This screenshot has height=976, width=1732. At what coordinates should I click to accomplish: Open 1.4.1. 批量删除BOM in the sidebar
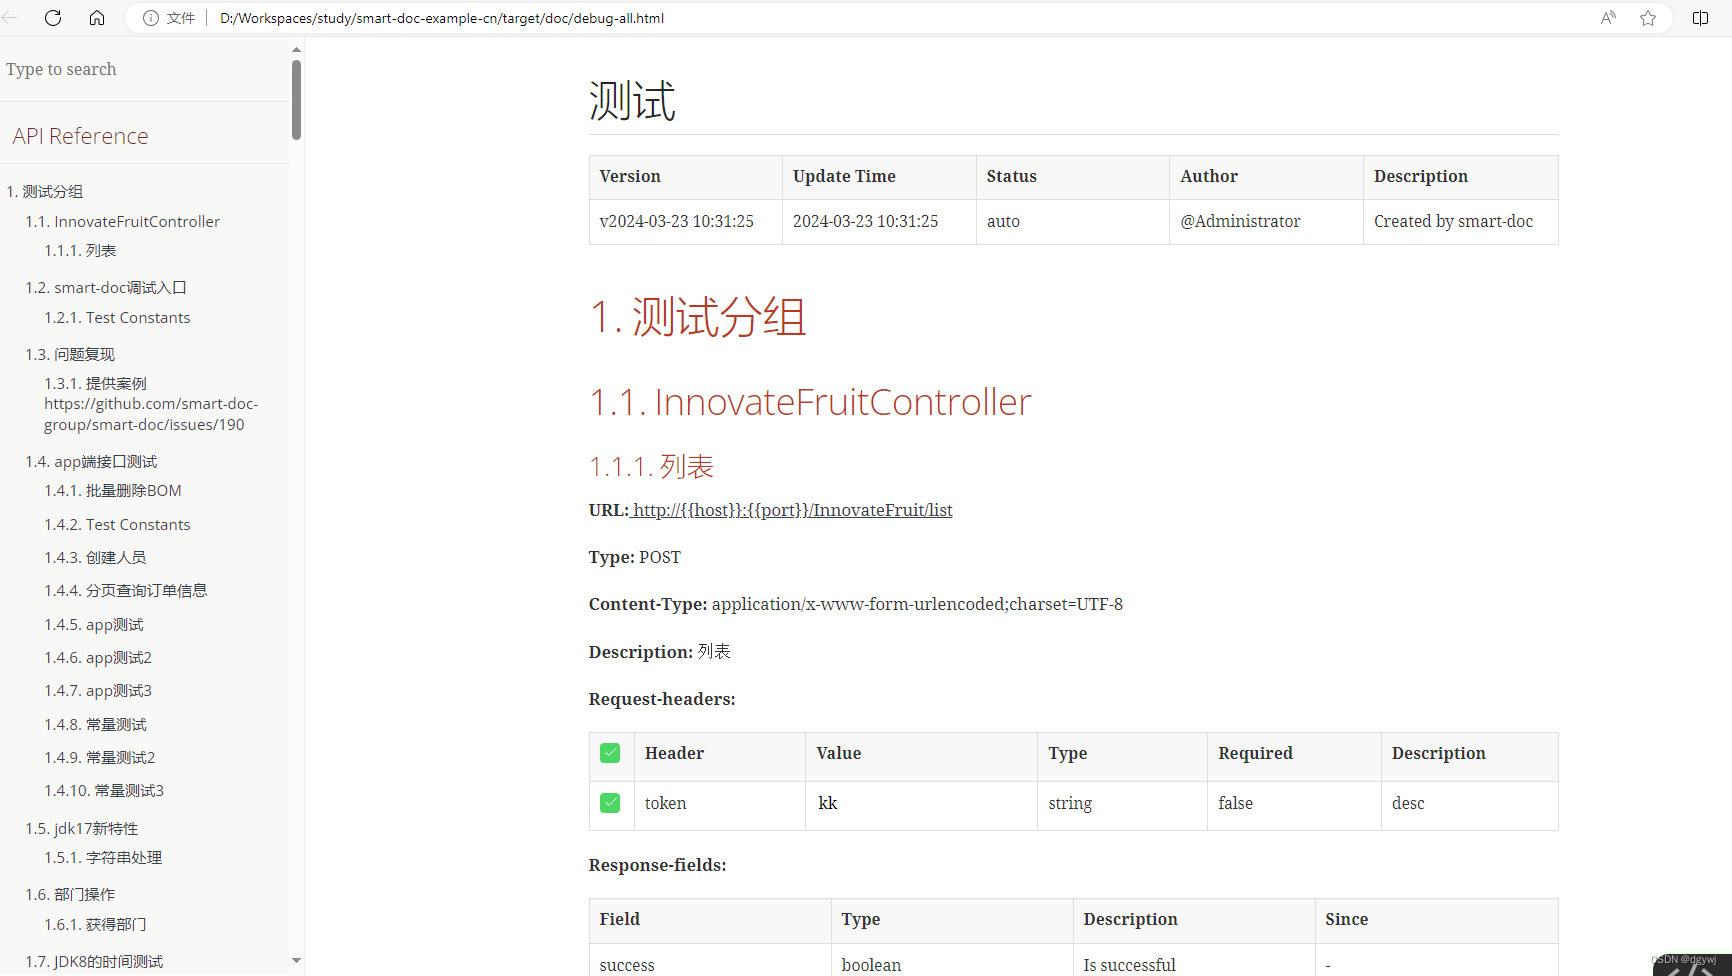[x=113, y=490]
